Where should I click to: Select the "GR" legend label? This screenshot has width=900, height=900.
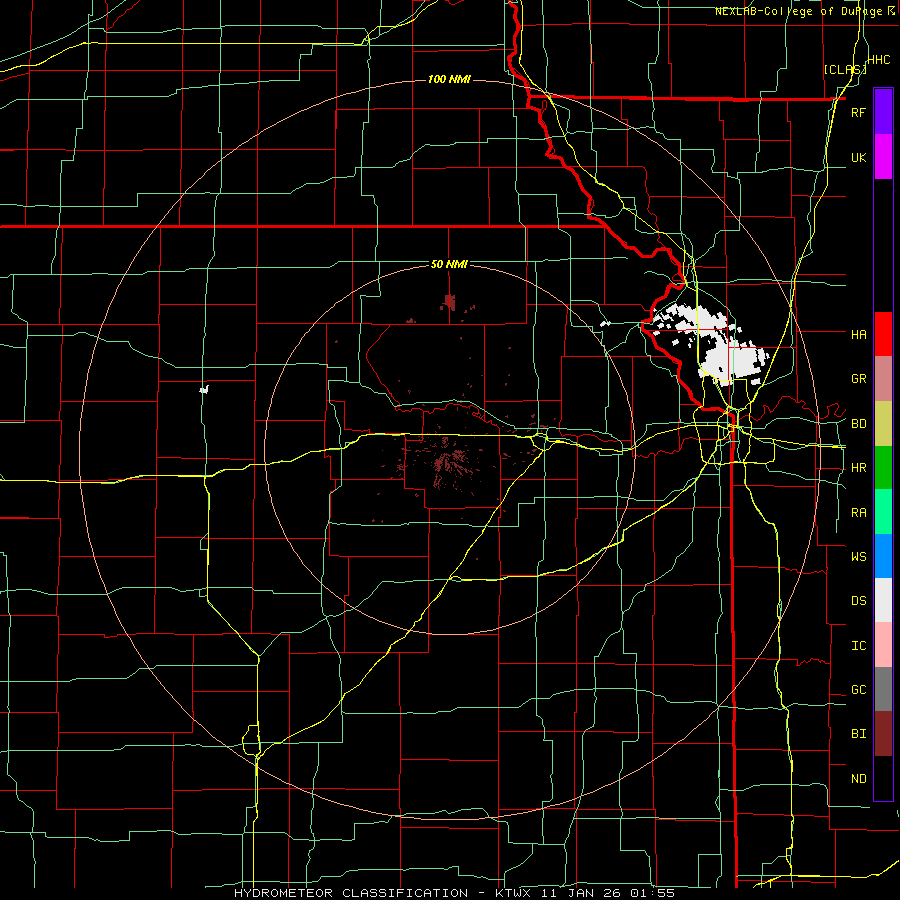858,379
